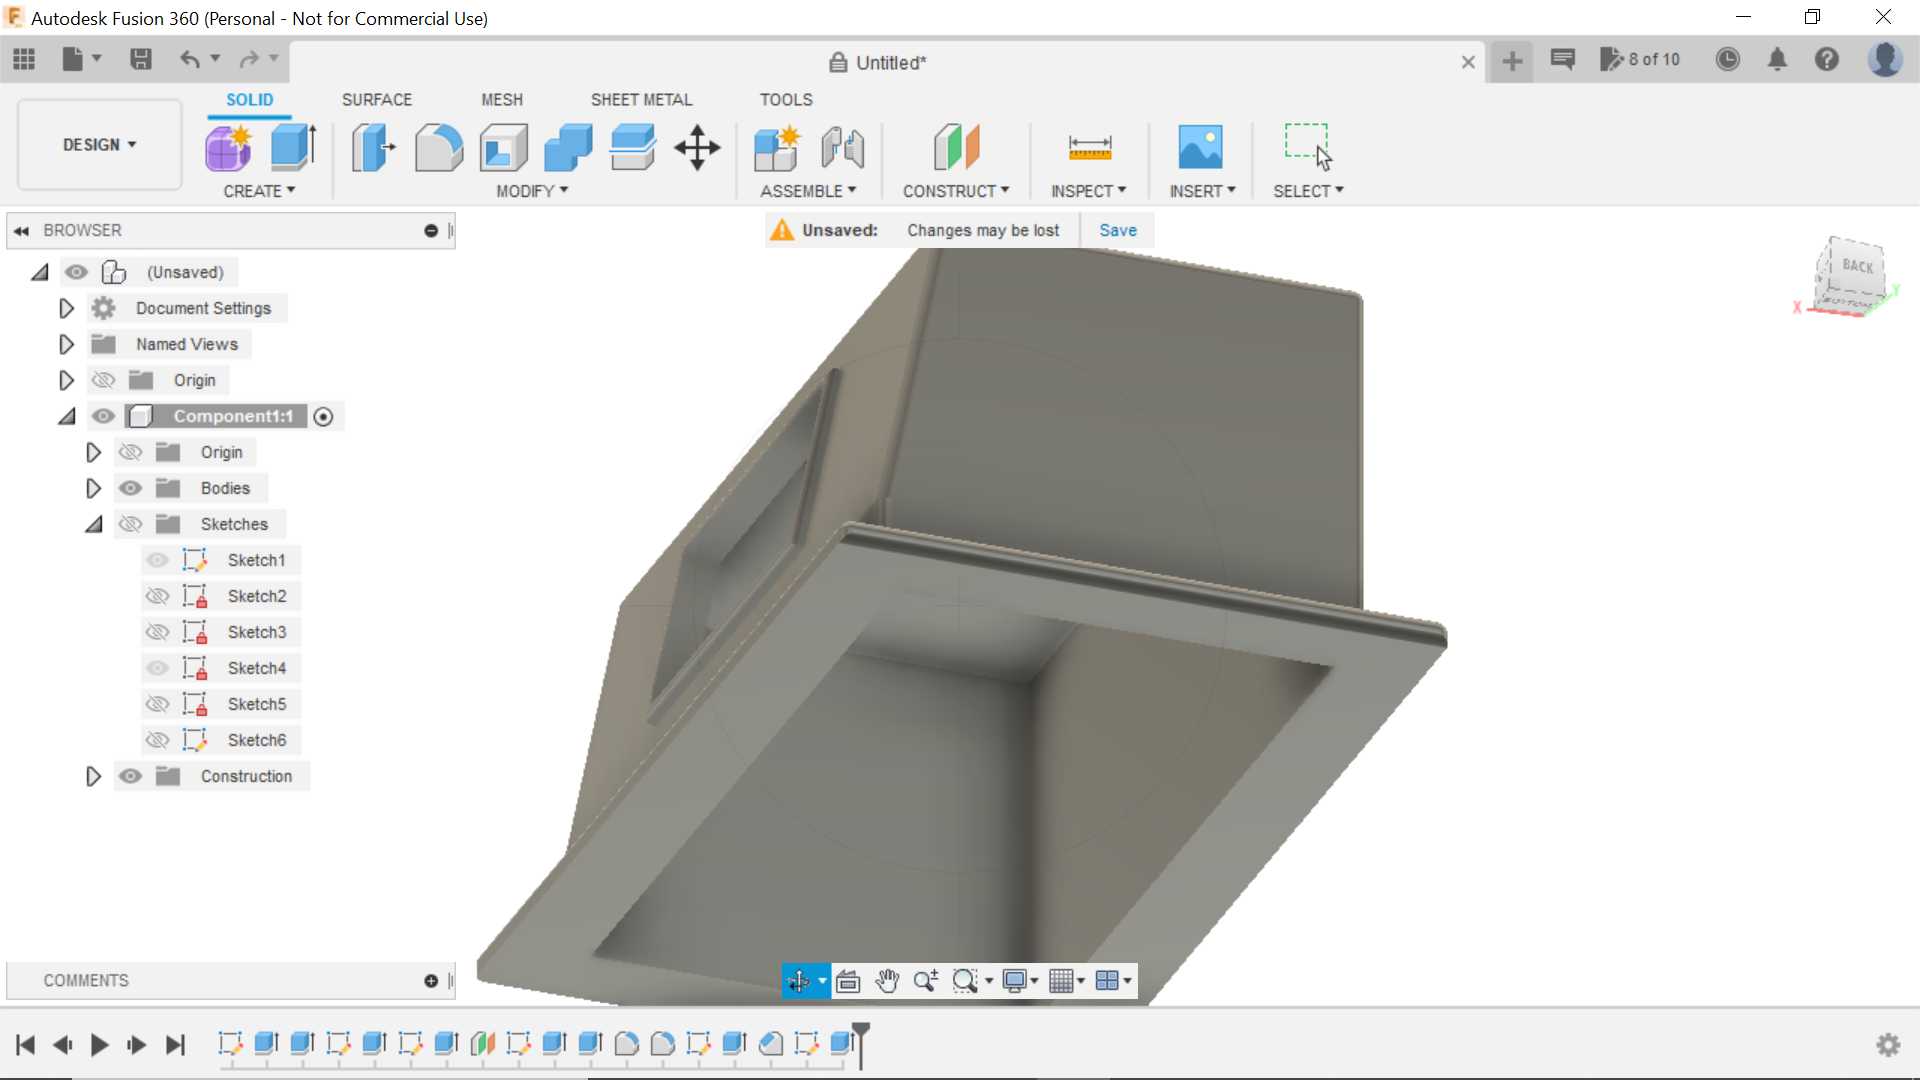Open the MODIFY menu
This screenshot has height=1080, width=1920.
(530, 191)
